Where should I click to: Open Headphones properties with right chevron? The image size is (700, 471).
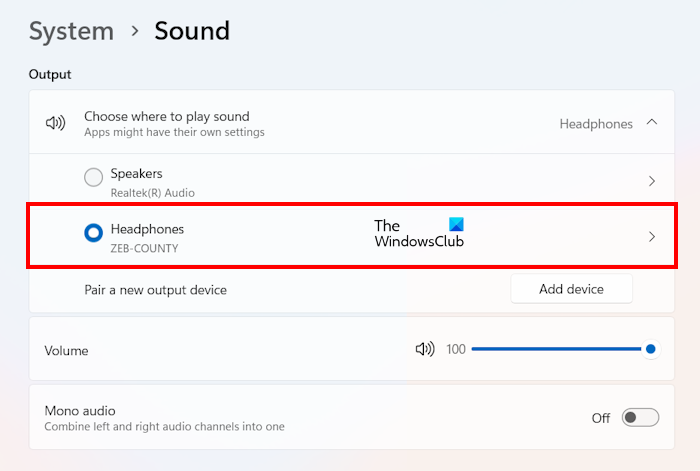(652, 237)
